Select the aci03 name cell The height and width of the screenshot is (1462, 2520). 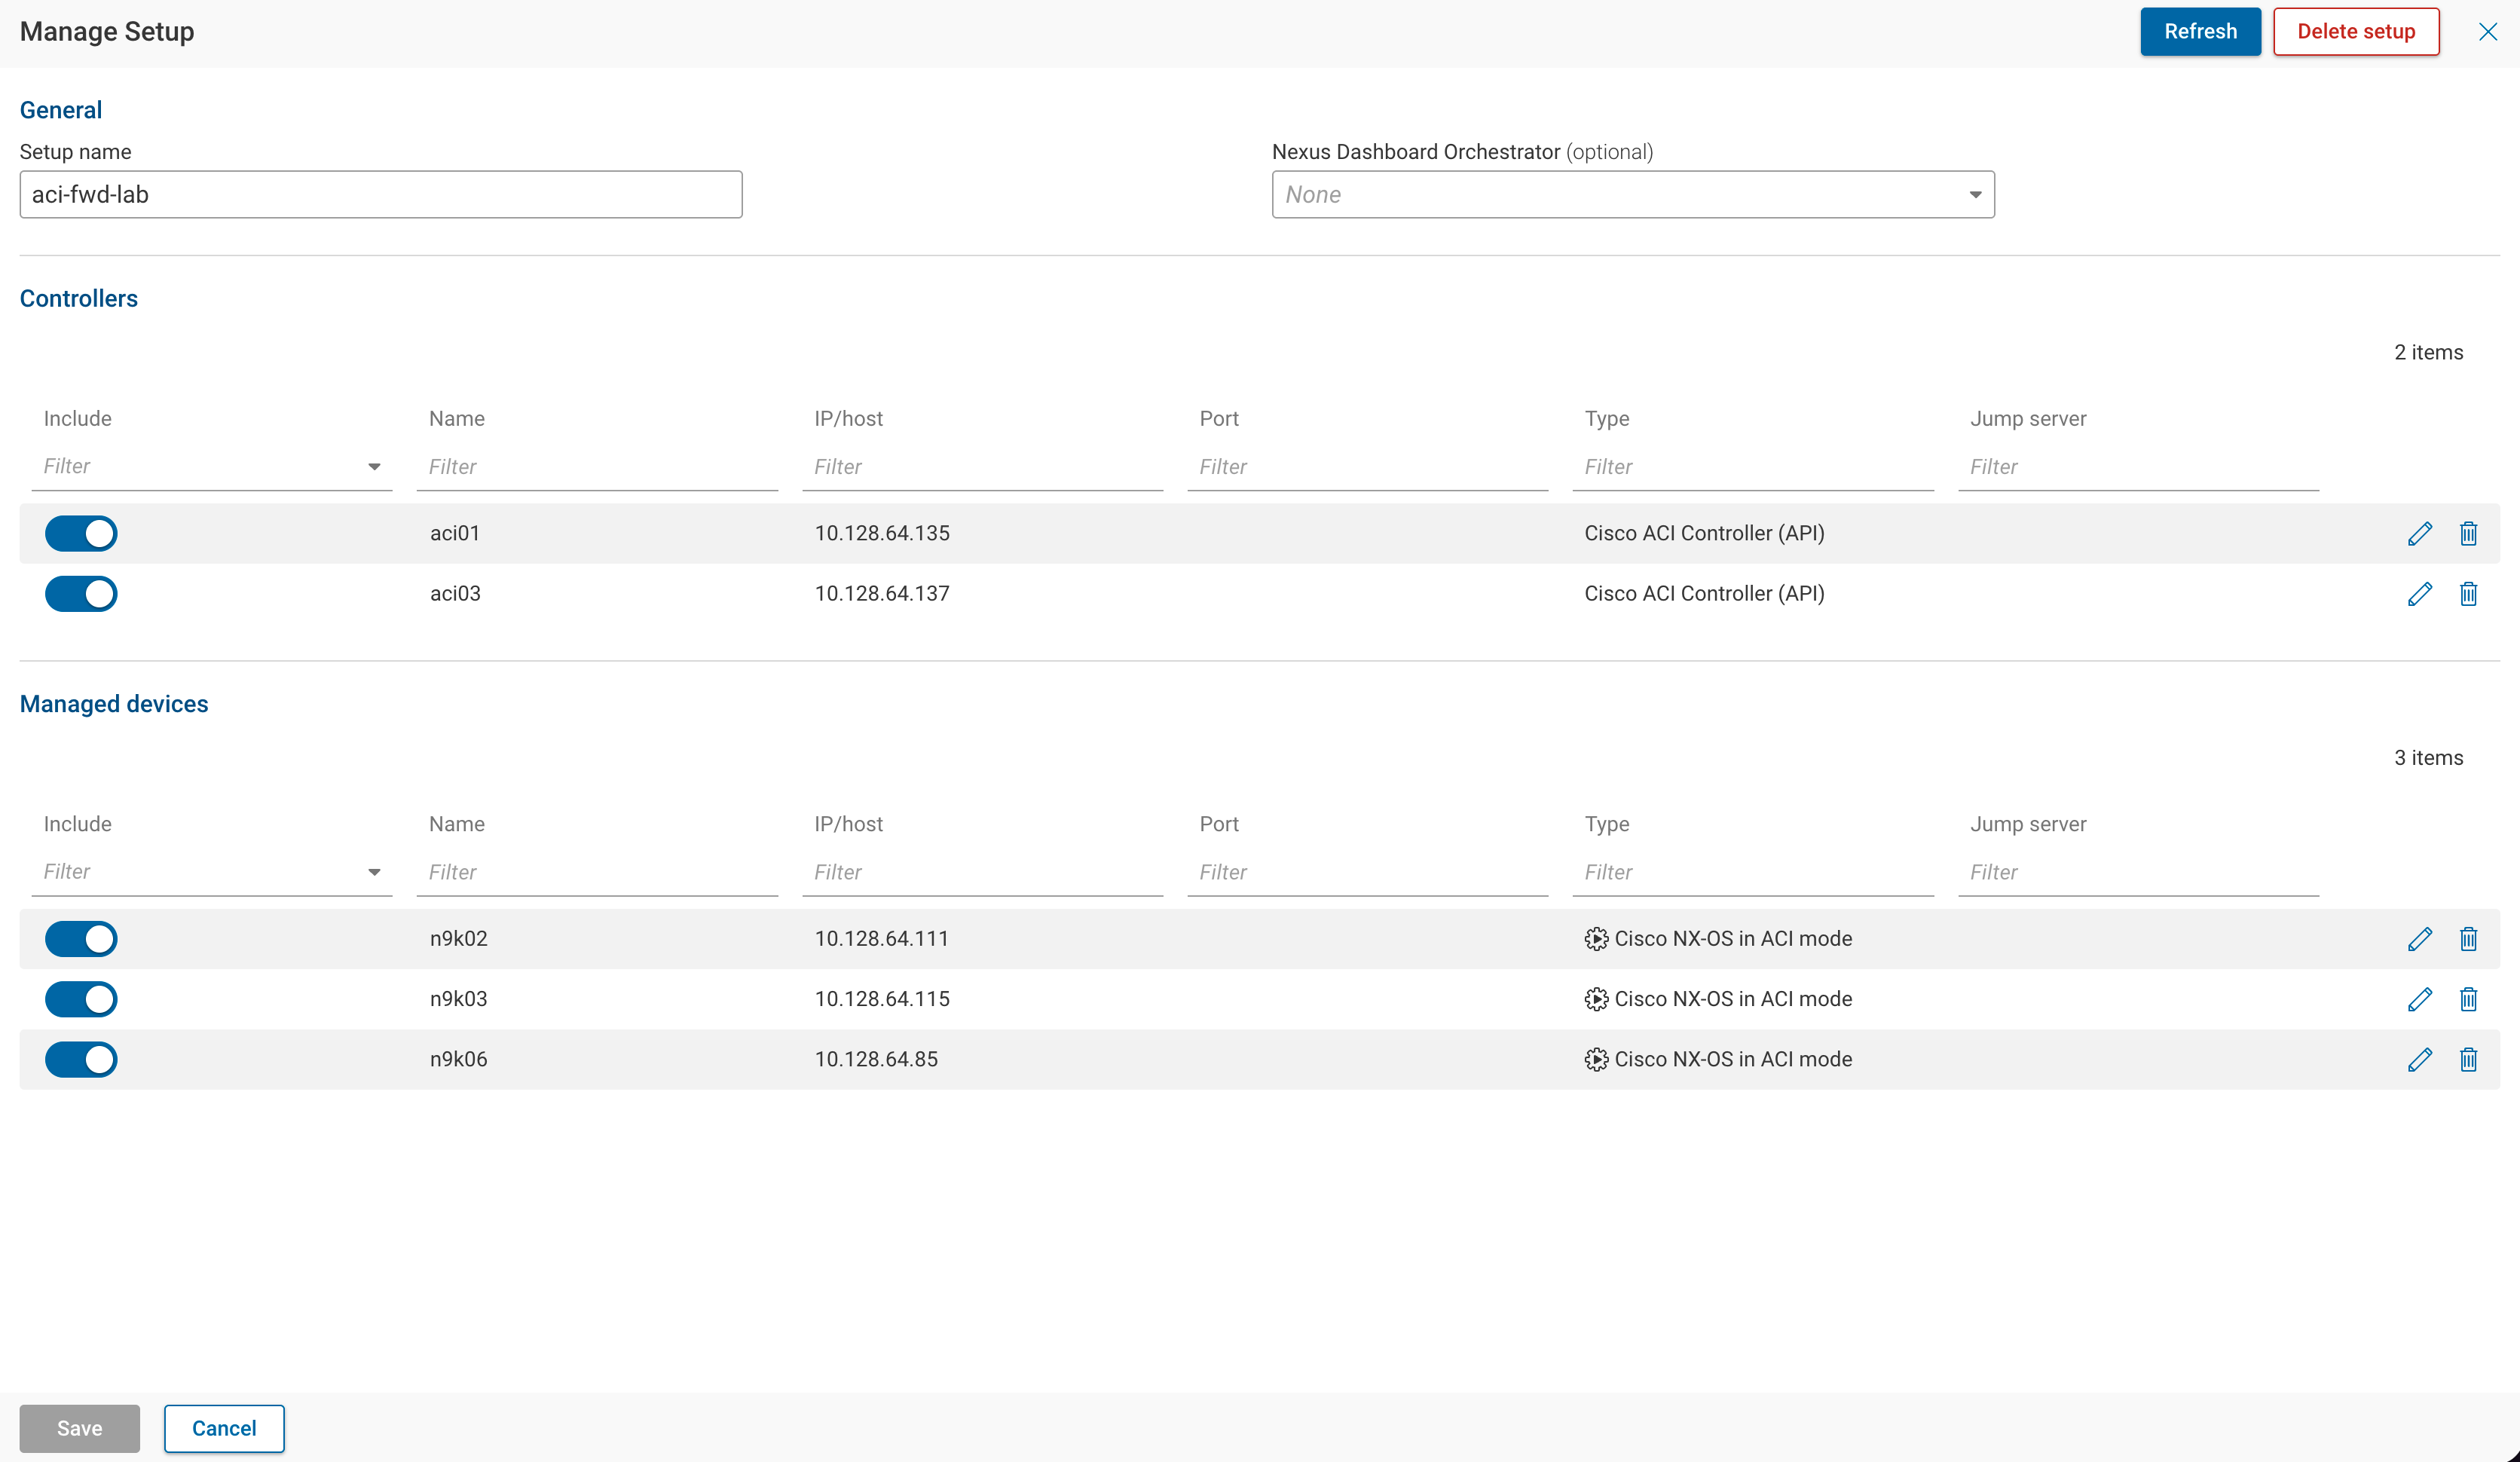(x=455, y=594)
